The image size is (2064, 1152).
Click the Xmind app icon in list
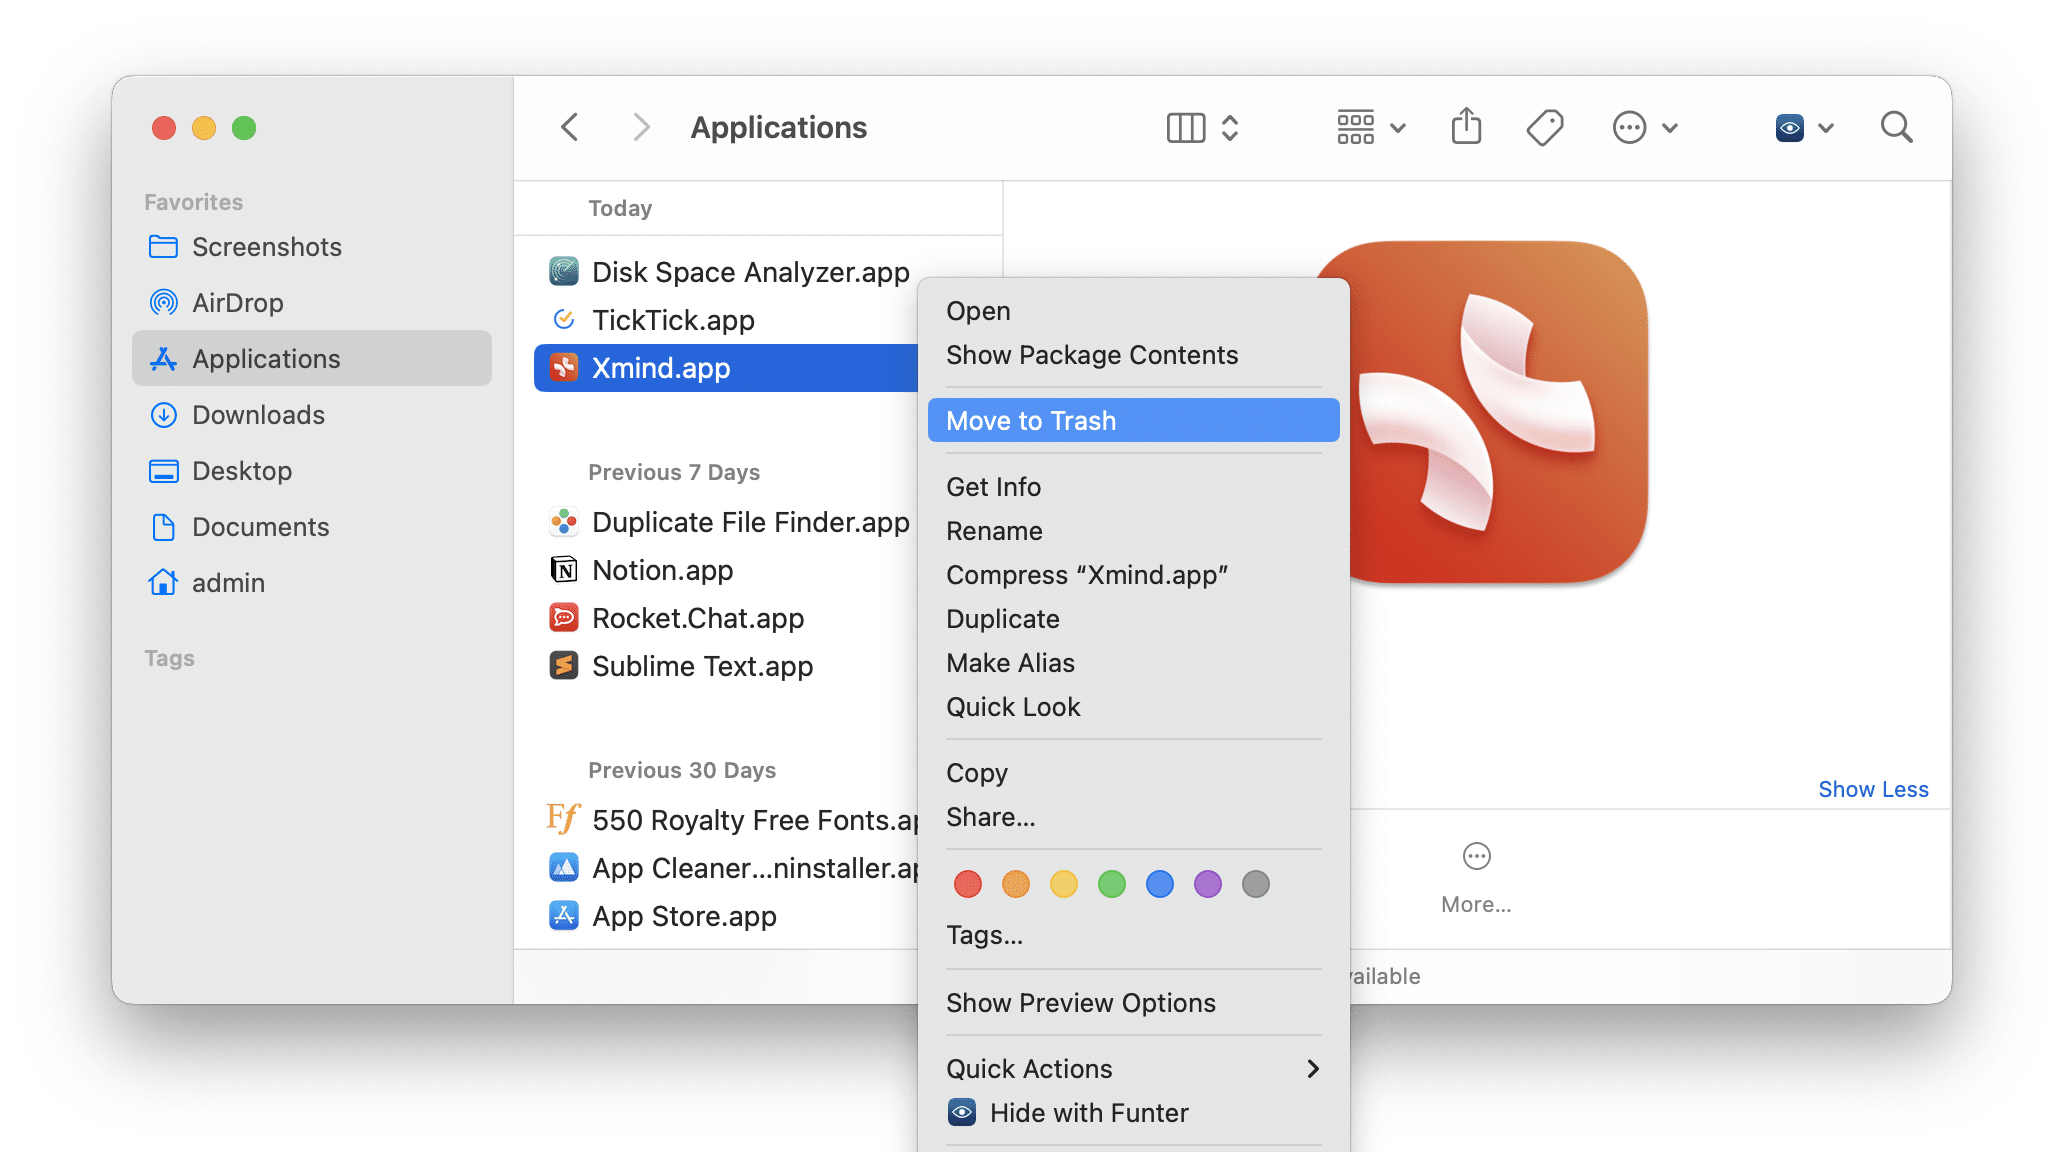coord(564,368)
